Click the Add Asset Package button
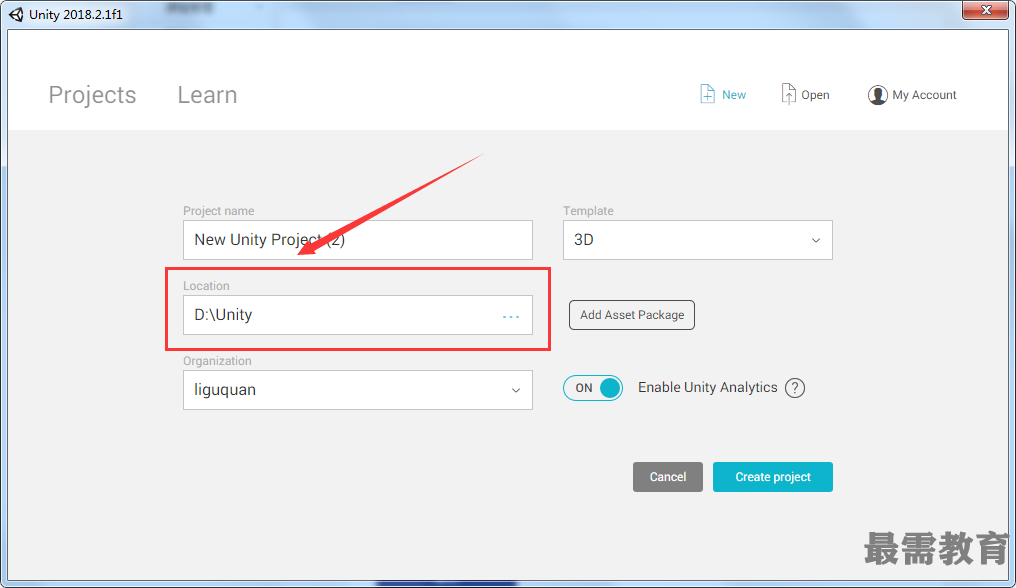The height and width of the screenshot is (588, 1016). pyautogui.click(x=632, y=314)
